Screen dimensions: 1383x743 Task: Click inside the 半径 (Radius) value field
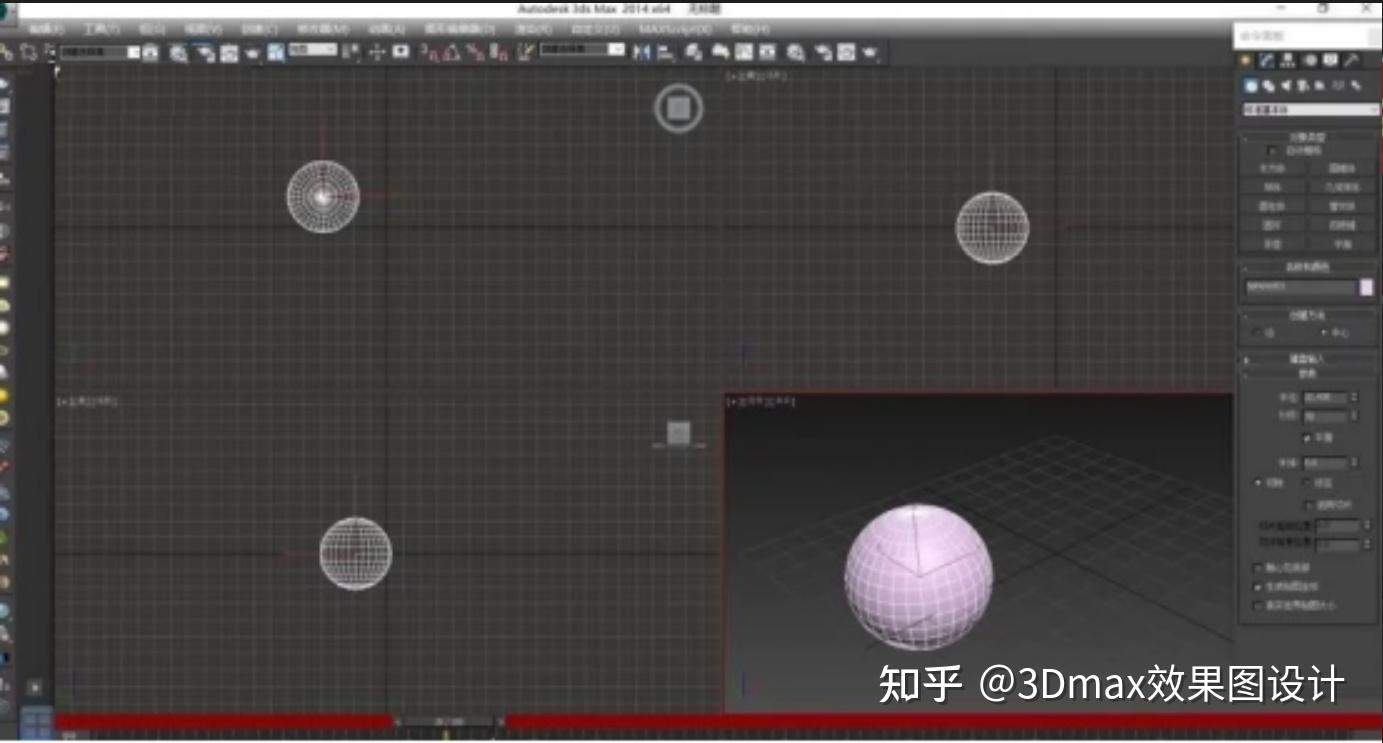click(x=1325, y=397)
